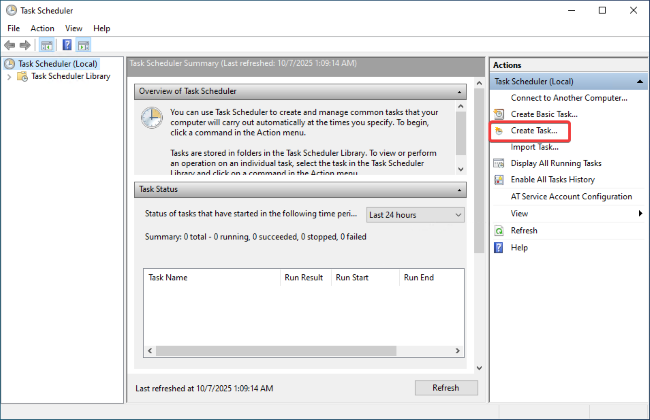
Task: Click the Refresh button at bottom
Action: coord(445,388)
